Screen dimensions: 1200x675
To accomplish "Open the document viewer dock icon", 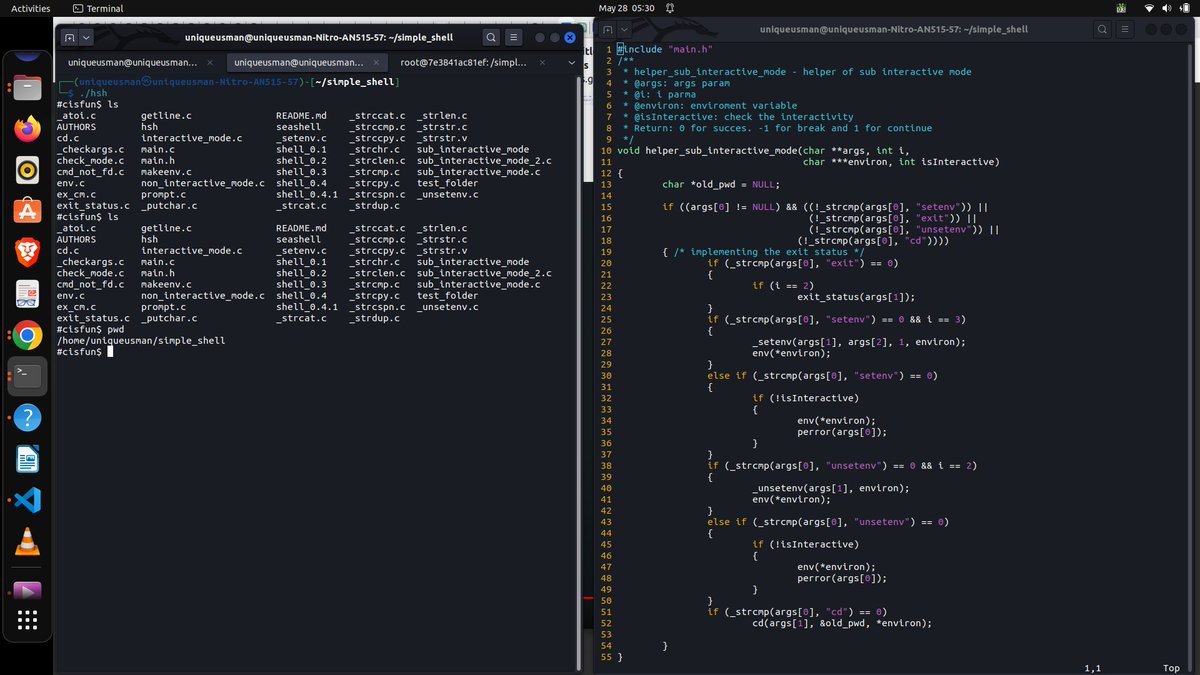I will tap(27, 294).
